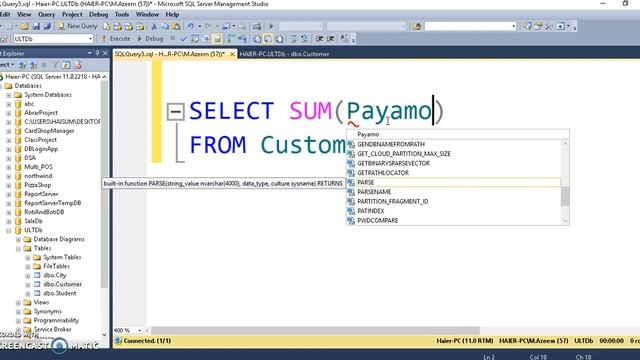Select the dbo.Student table

click(60, 293)
